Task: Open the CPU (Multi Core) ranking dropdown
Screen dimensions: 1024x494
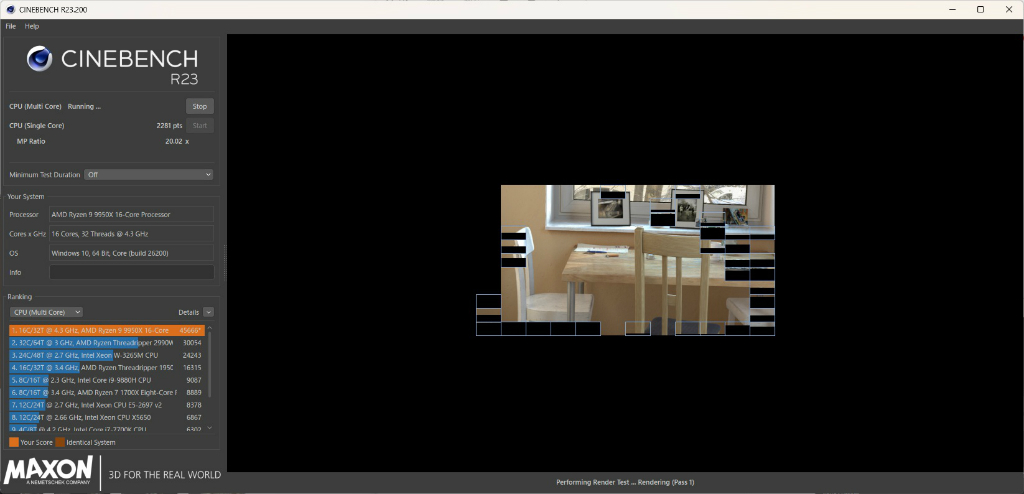Action: [46, 312]
